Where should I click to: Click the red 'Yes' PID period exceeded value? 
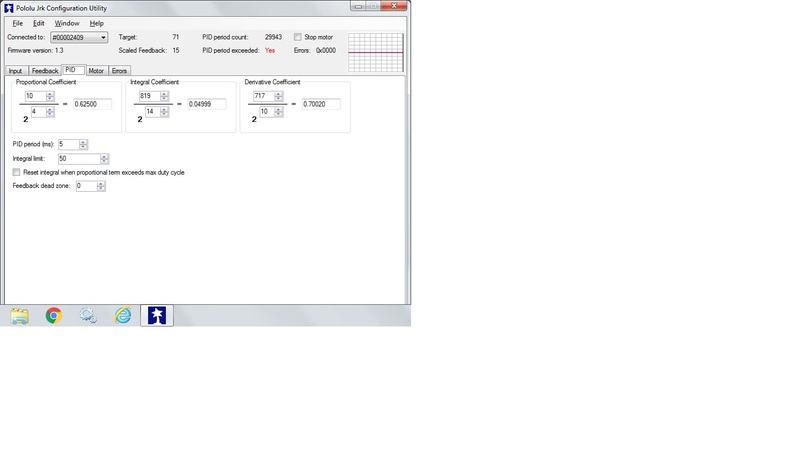[x=270, y=51]
